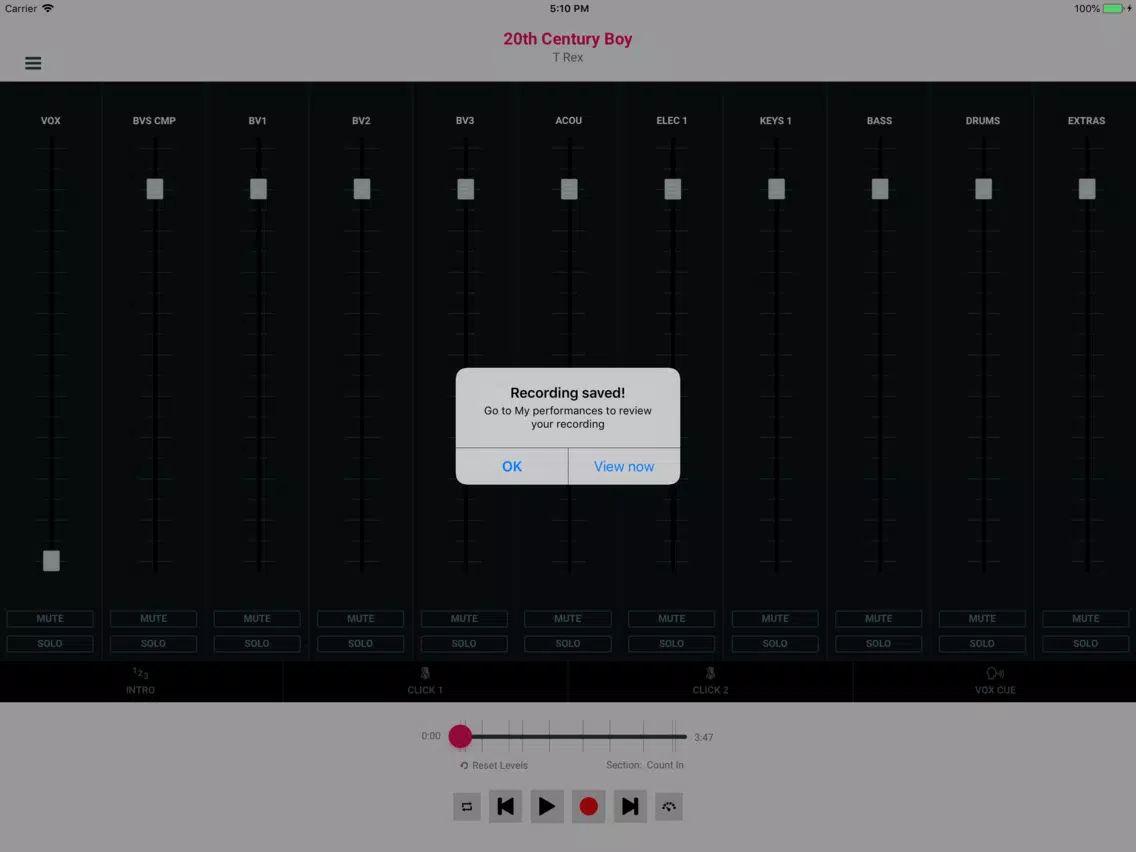The width and height of the screenshot is (1136, 852).
Task: Skip forward to next section
Action: tap(630, 806)
